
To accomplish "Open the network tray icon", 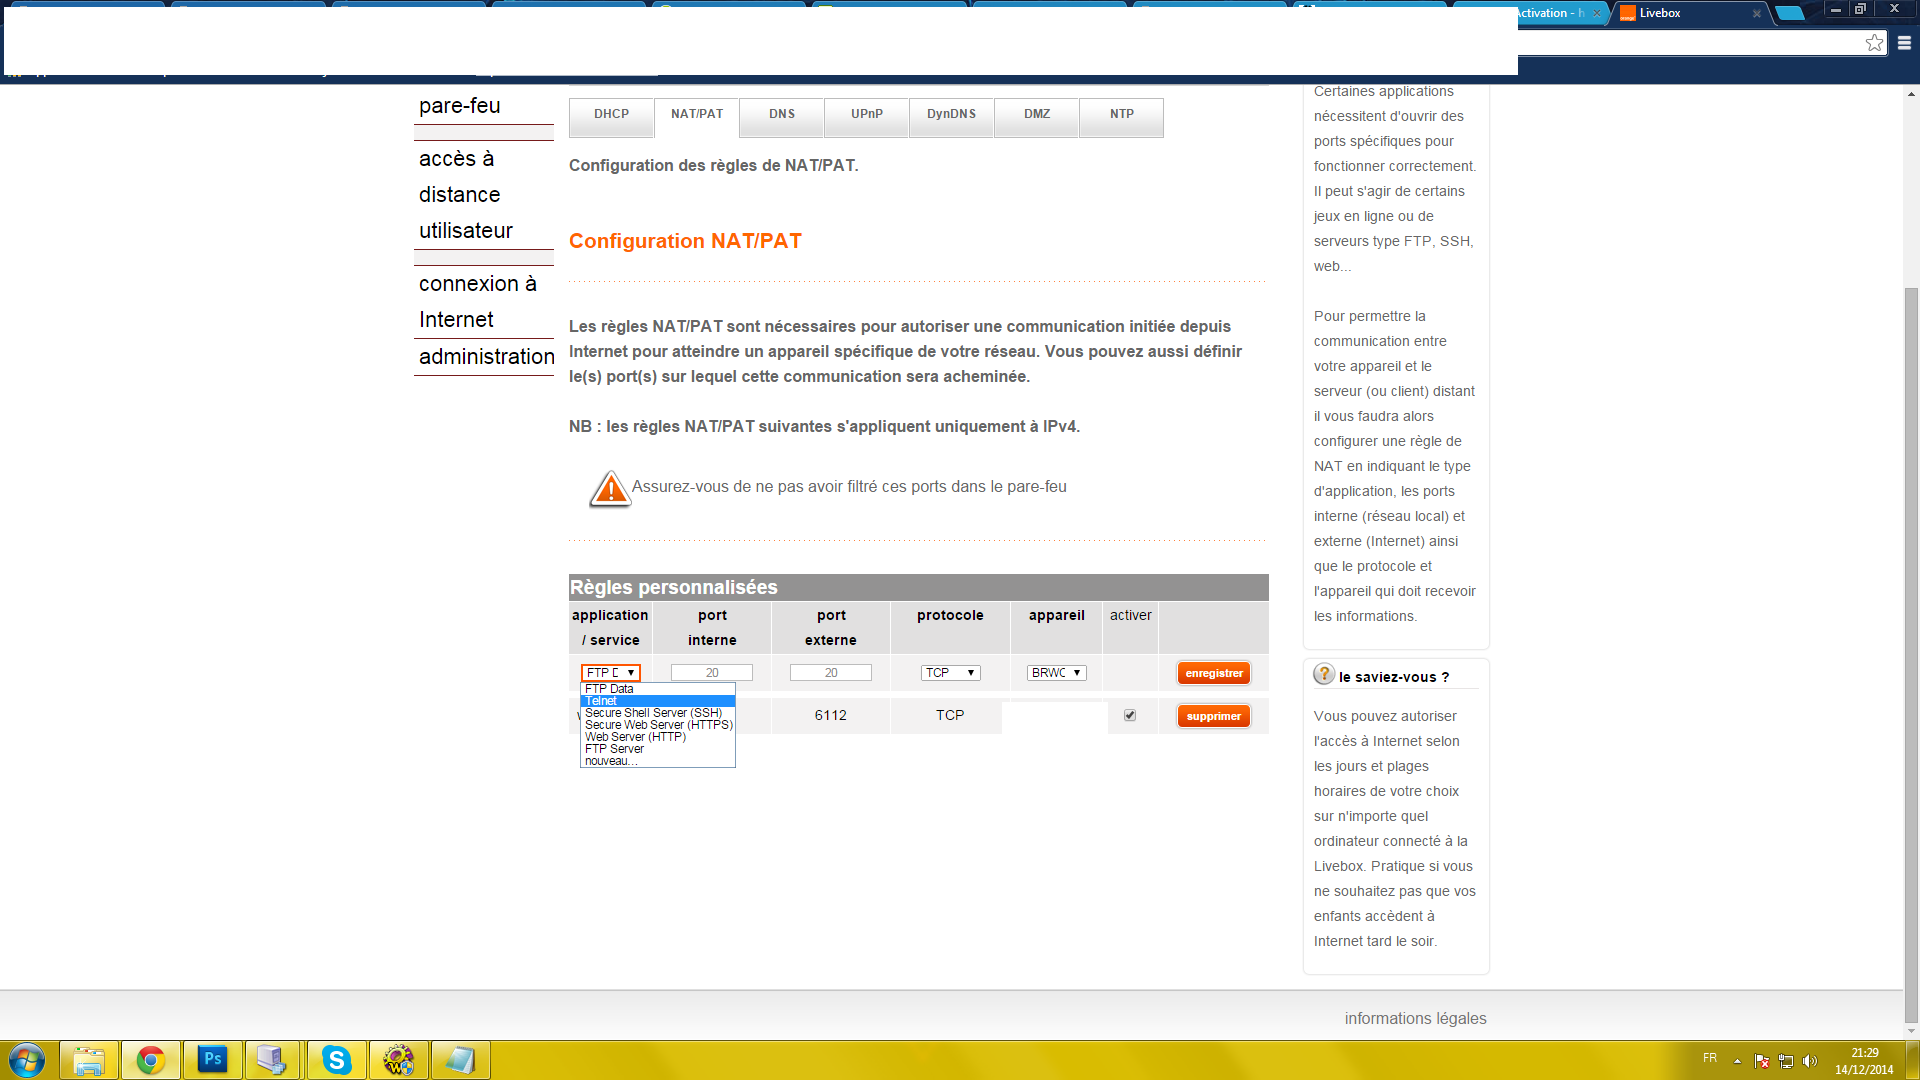I will pyautogui.click(x=1786, y=1061).
